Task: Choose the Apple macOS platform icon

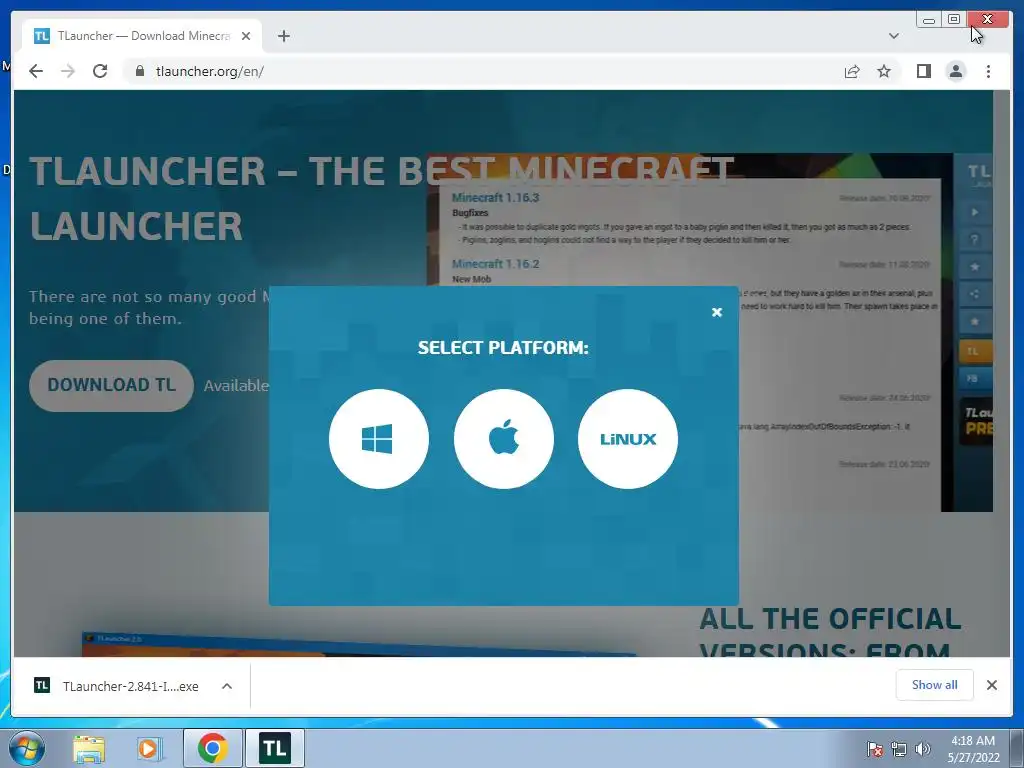Action: click(504, 439)
